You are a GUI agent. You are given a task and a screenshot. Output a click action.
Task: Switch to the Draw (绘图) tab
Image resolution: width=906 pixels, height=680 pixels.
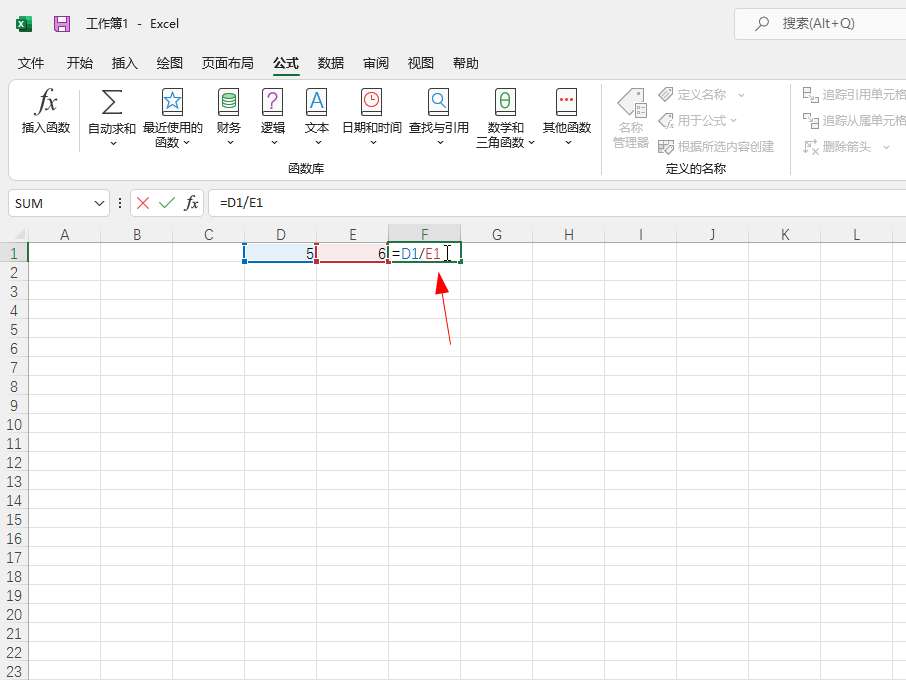pyautogui.click(x=169, y=63)
